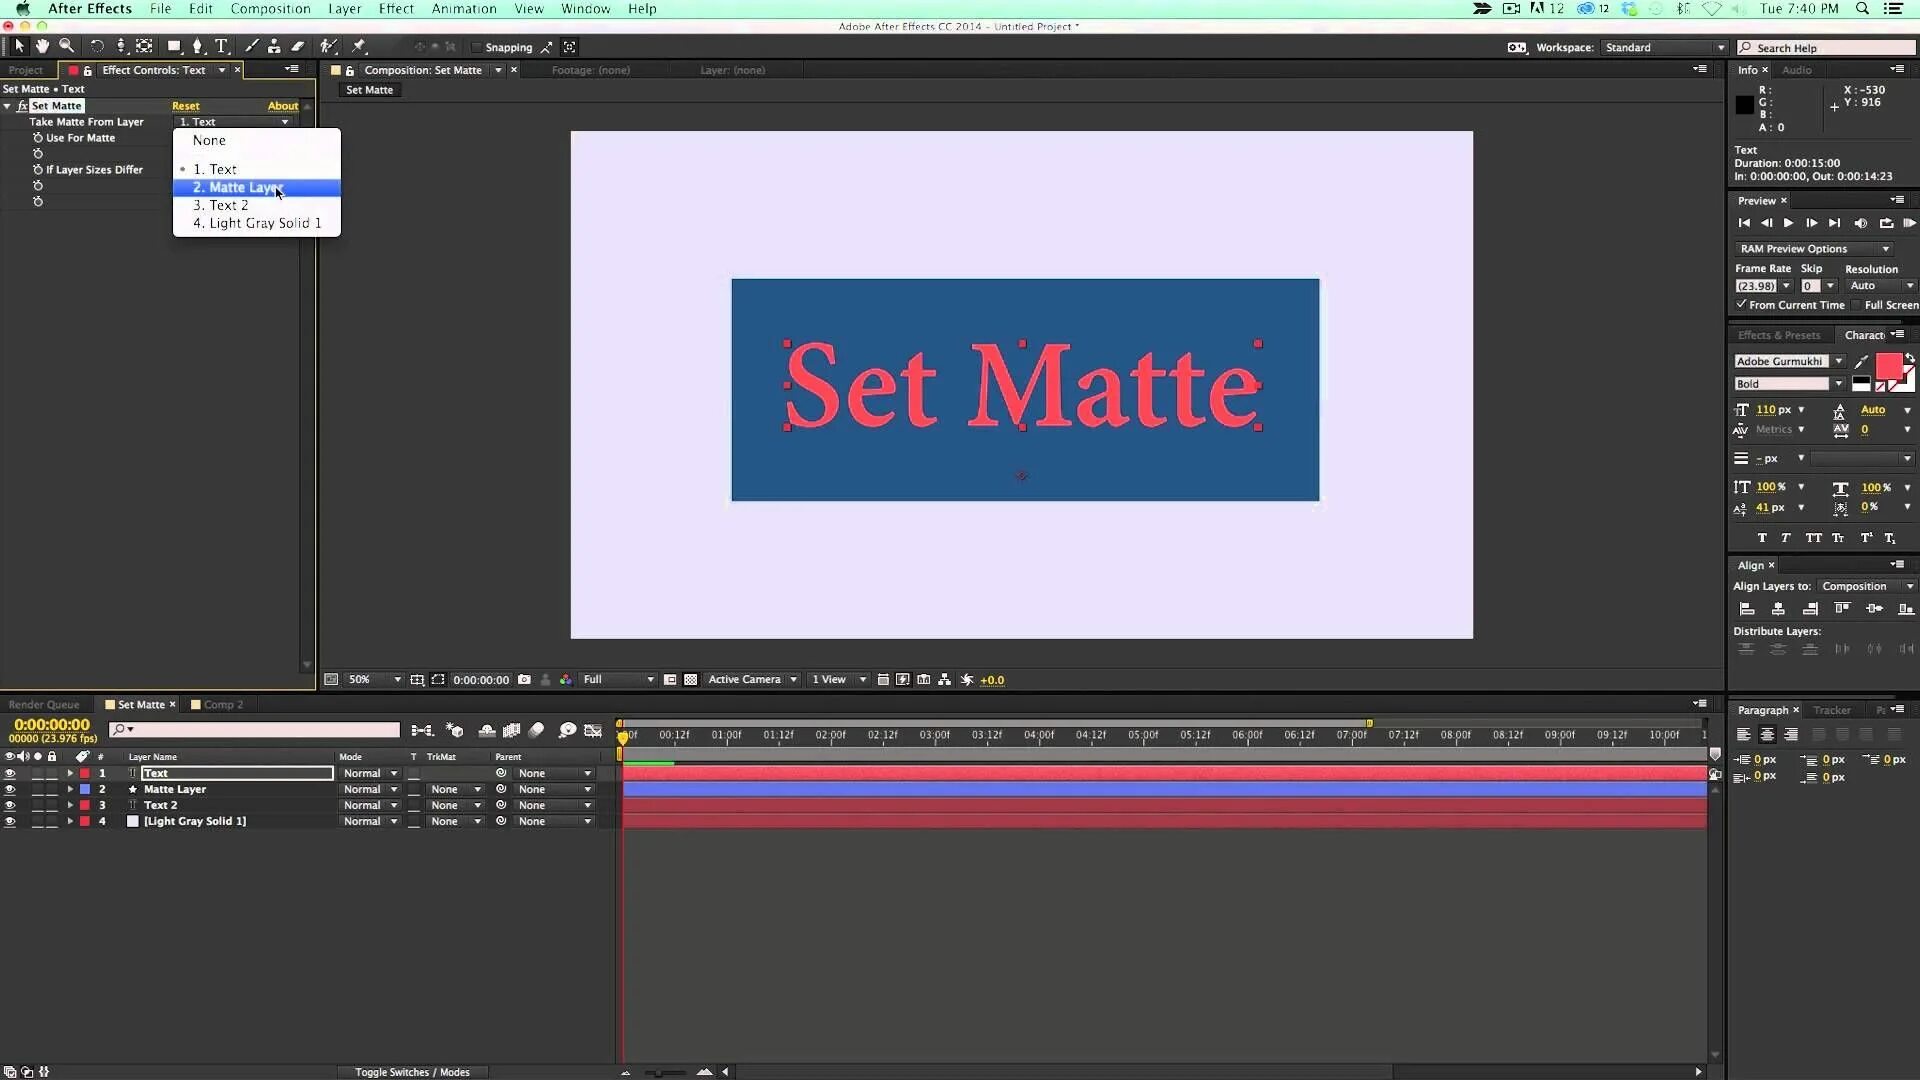Viewport: 1920px width, 1080px height.
Task: Open the Composition menu
Action: (x=270, y=9)
